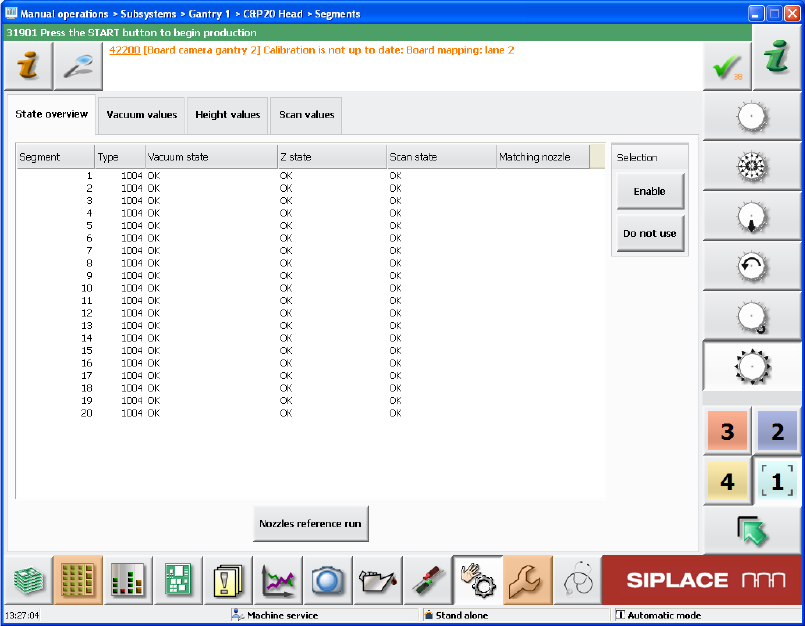Viewport: 805px width, 626px height.
Task: Select gantry 4 yellow button
Action: tap(727, 481)
